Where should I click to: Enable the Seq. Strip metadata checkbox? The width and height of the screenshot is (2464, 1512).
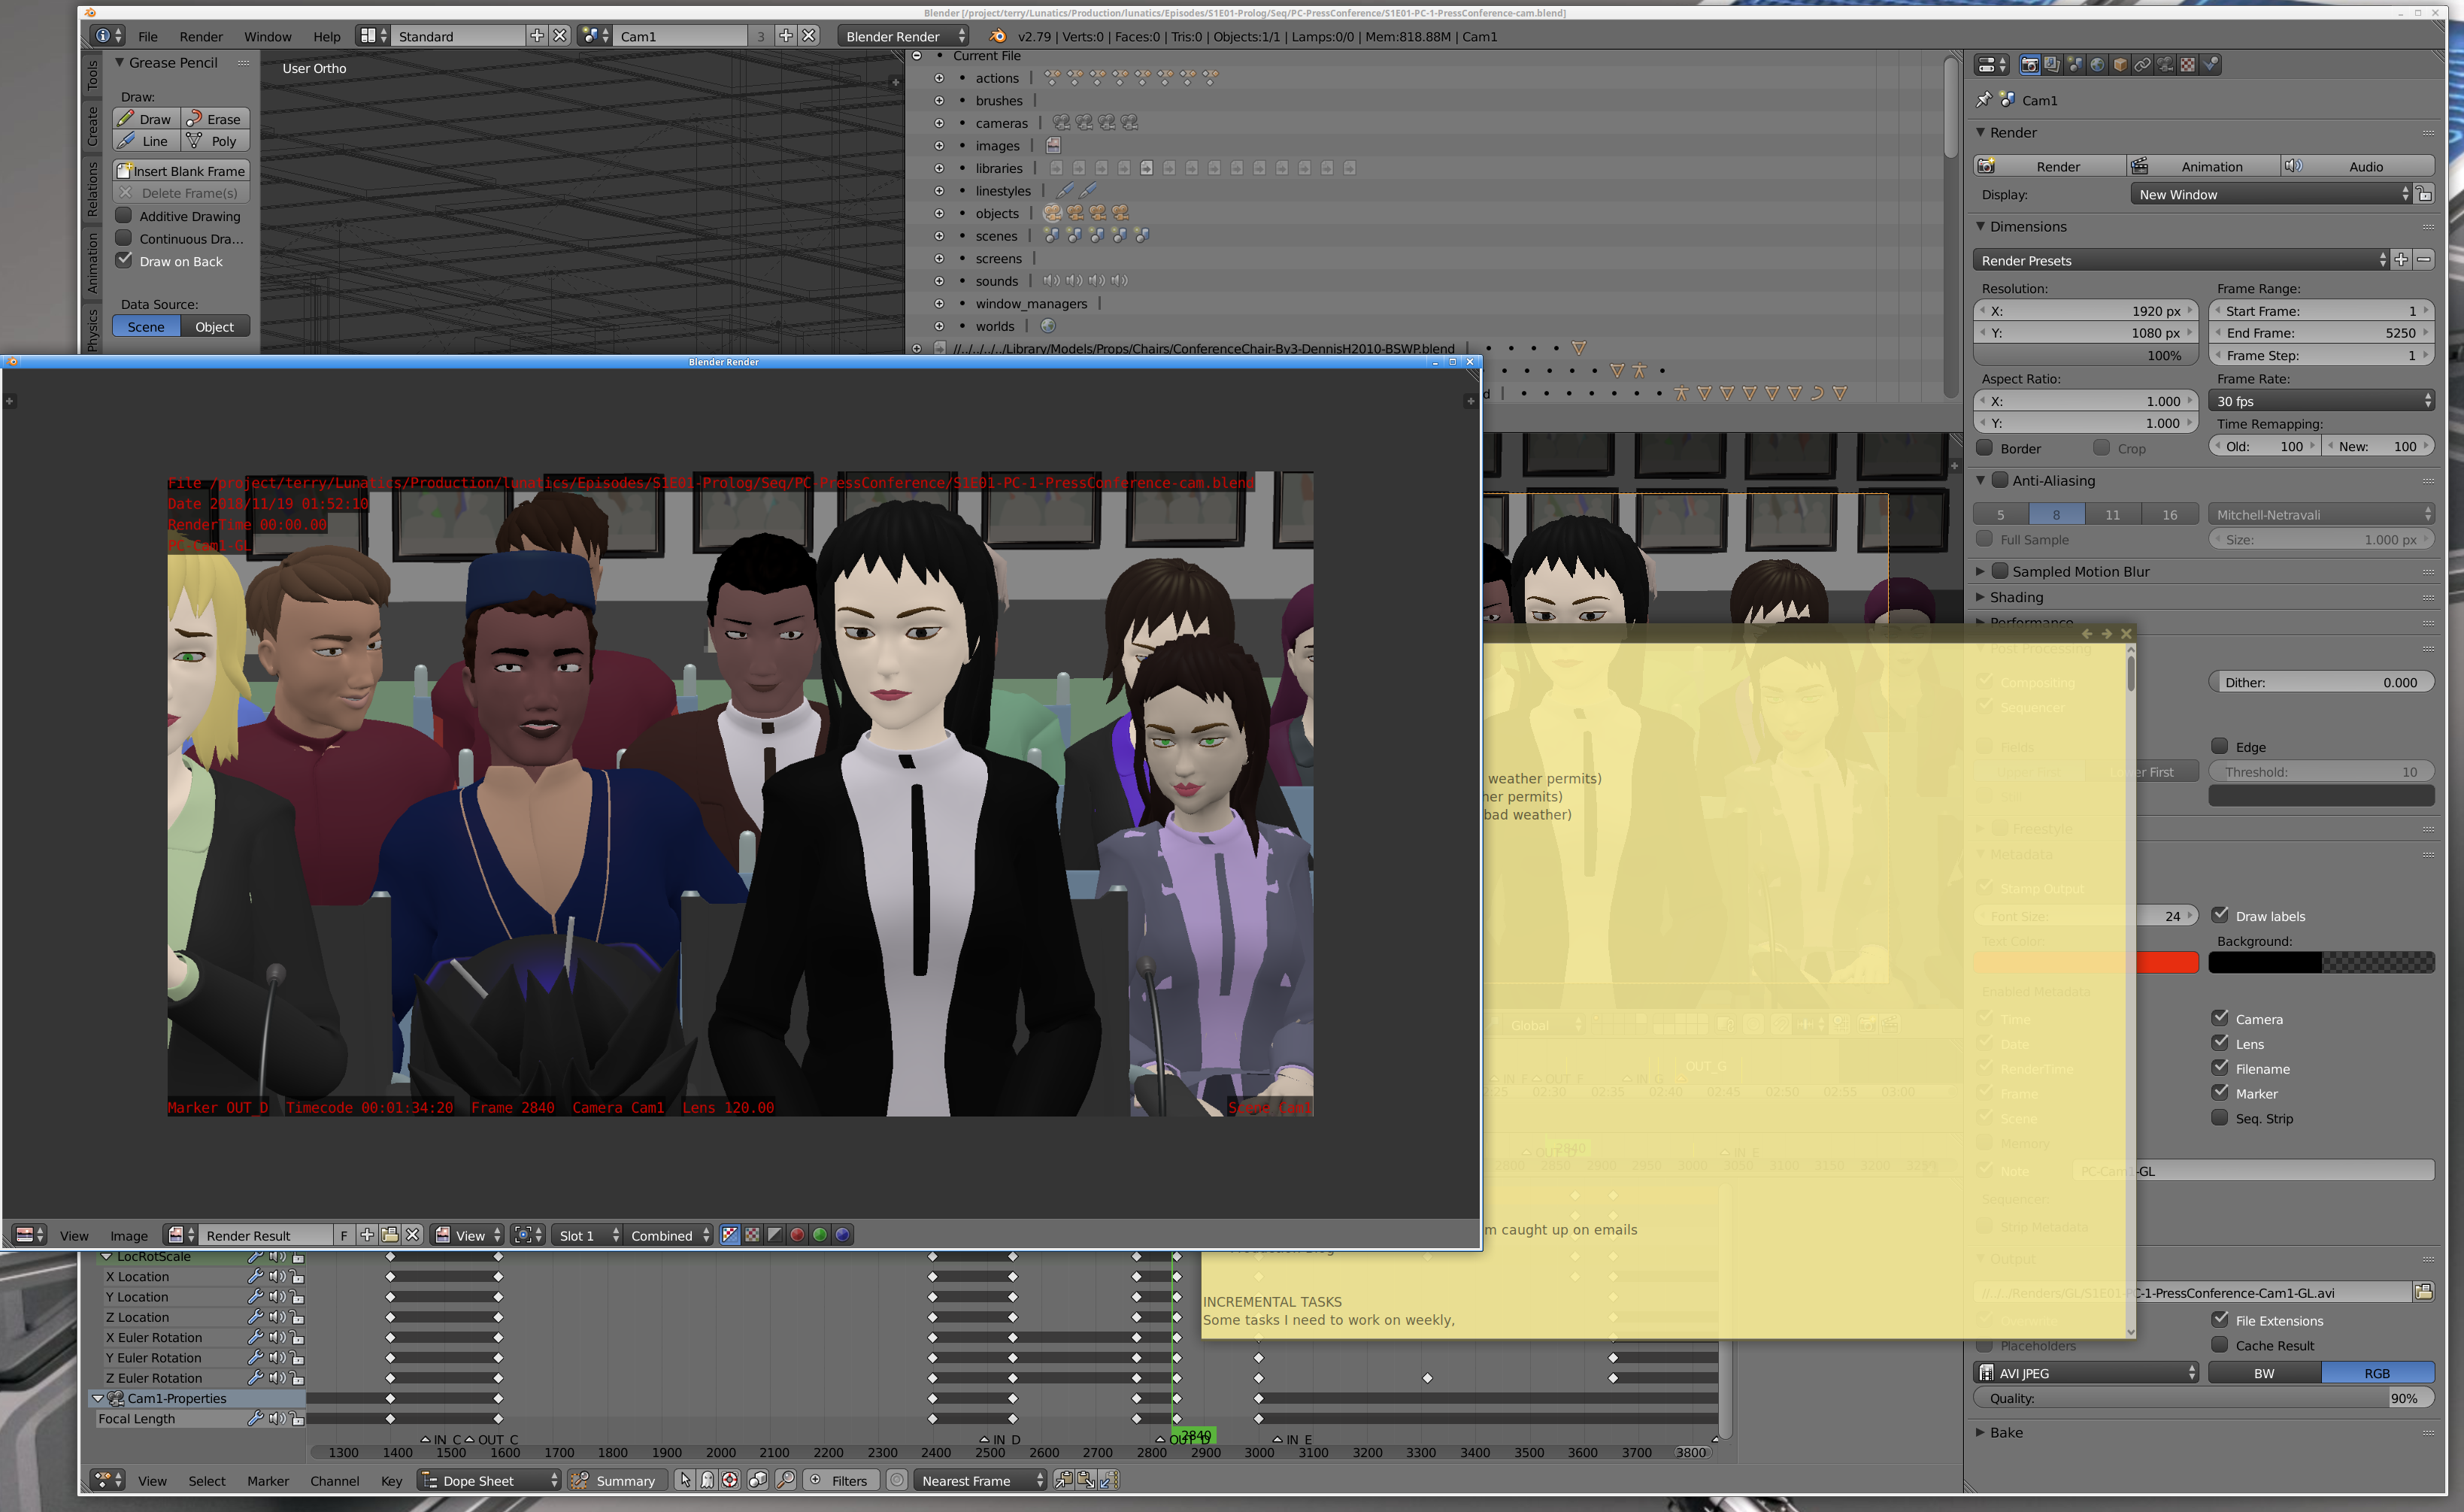click(2220, 1118)
